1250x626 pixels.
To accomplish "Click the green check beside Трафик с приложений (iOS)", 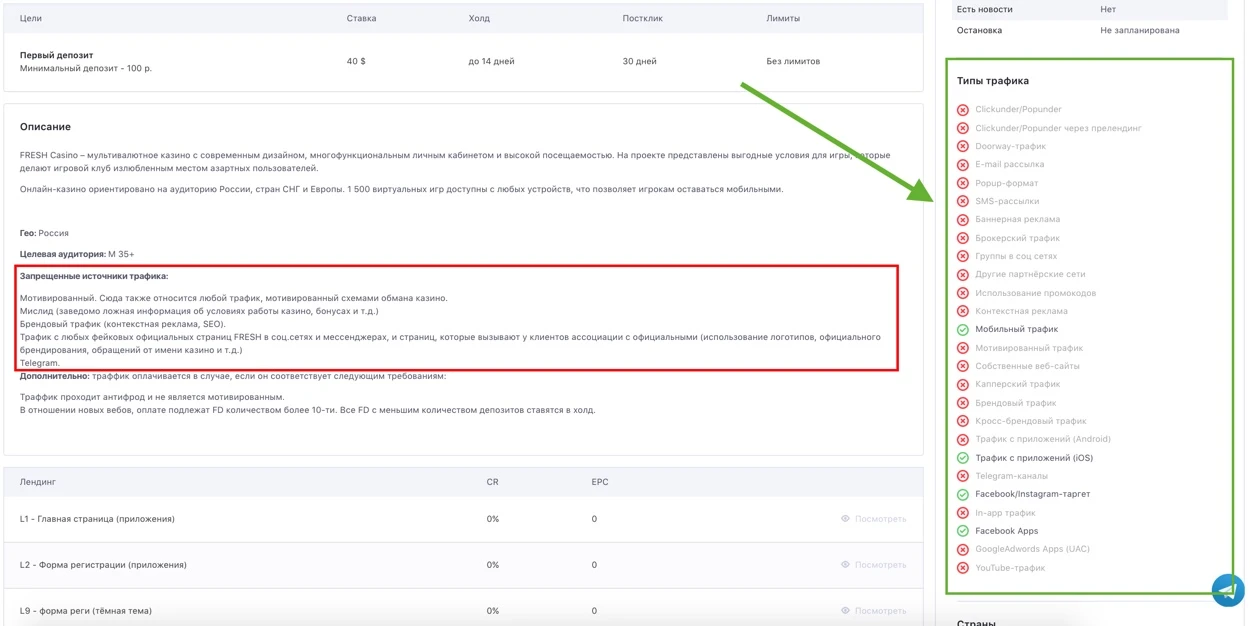I will [963, 458].
